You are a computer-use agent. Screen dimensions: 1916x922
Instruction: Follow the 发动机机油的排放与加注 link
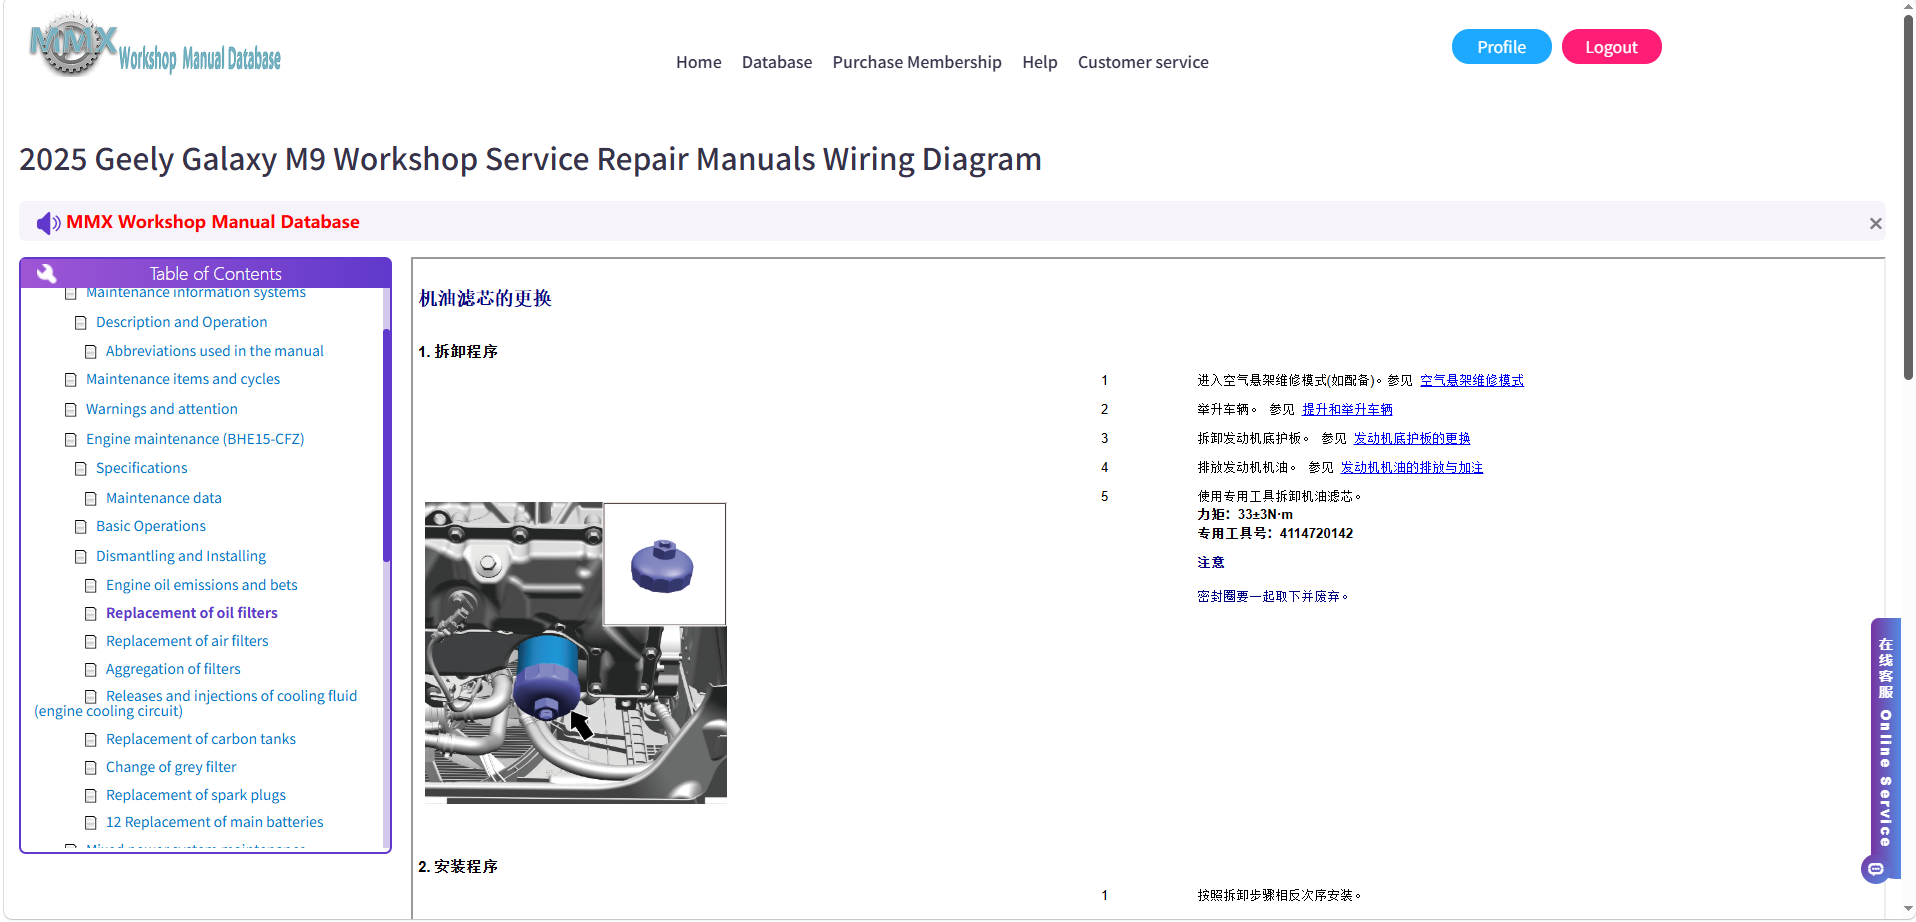tap(1411, 468)
